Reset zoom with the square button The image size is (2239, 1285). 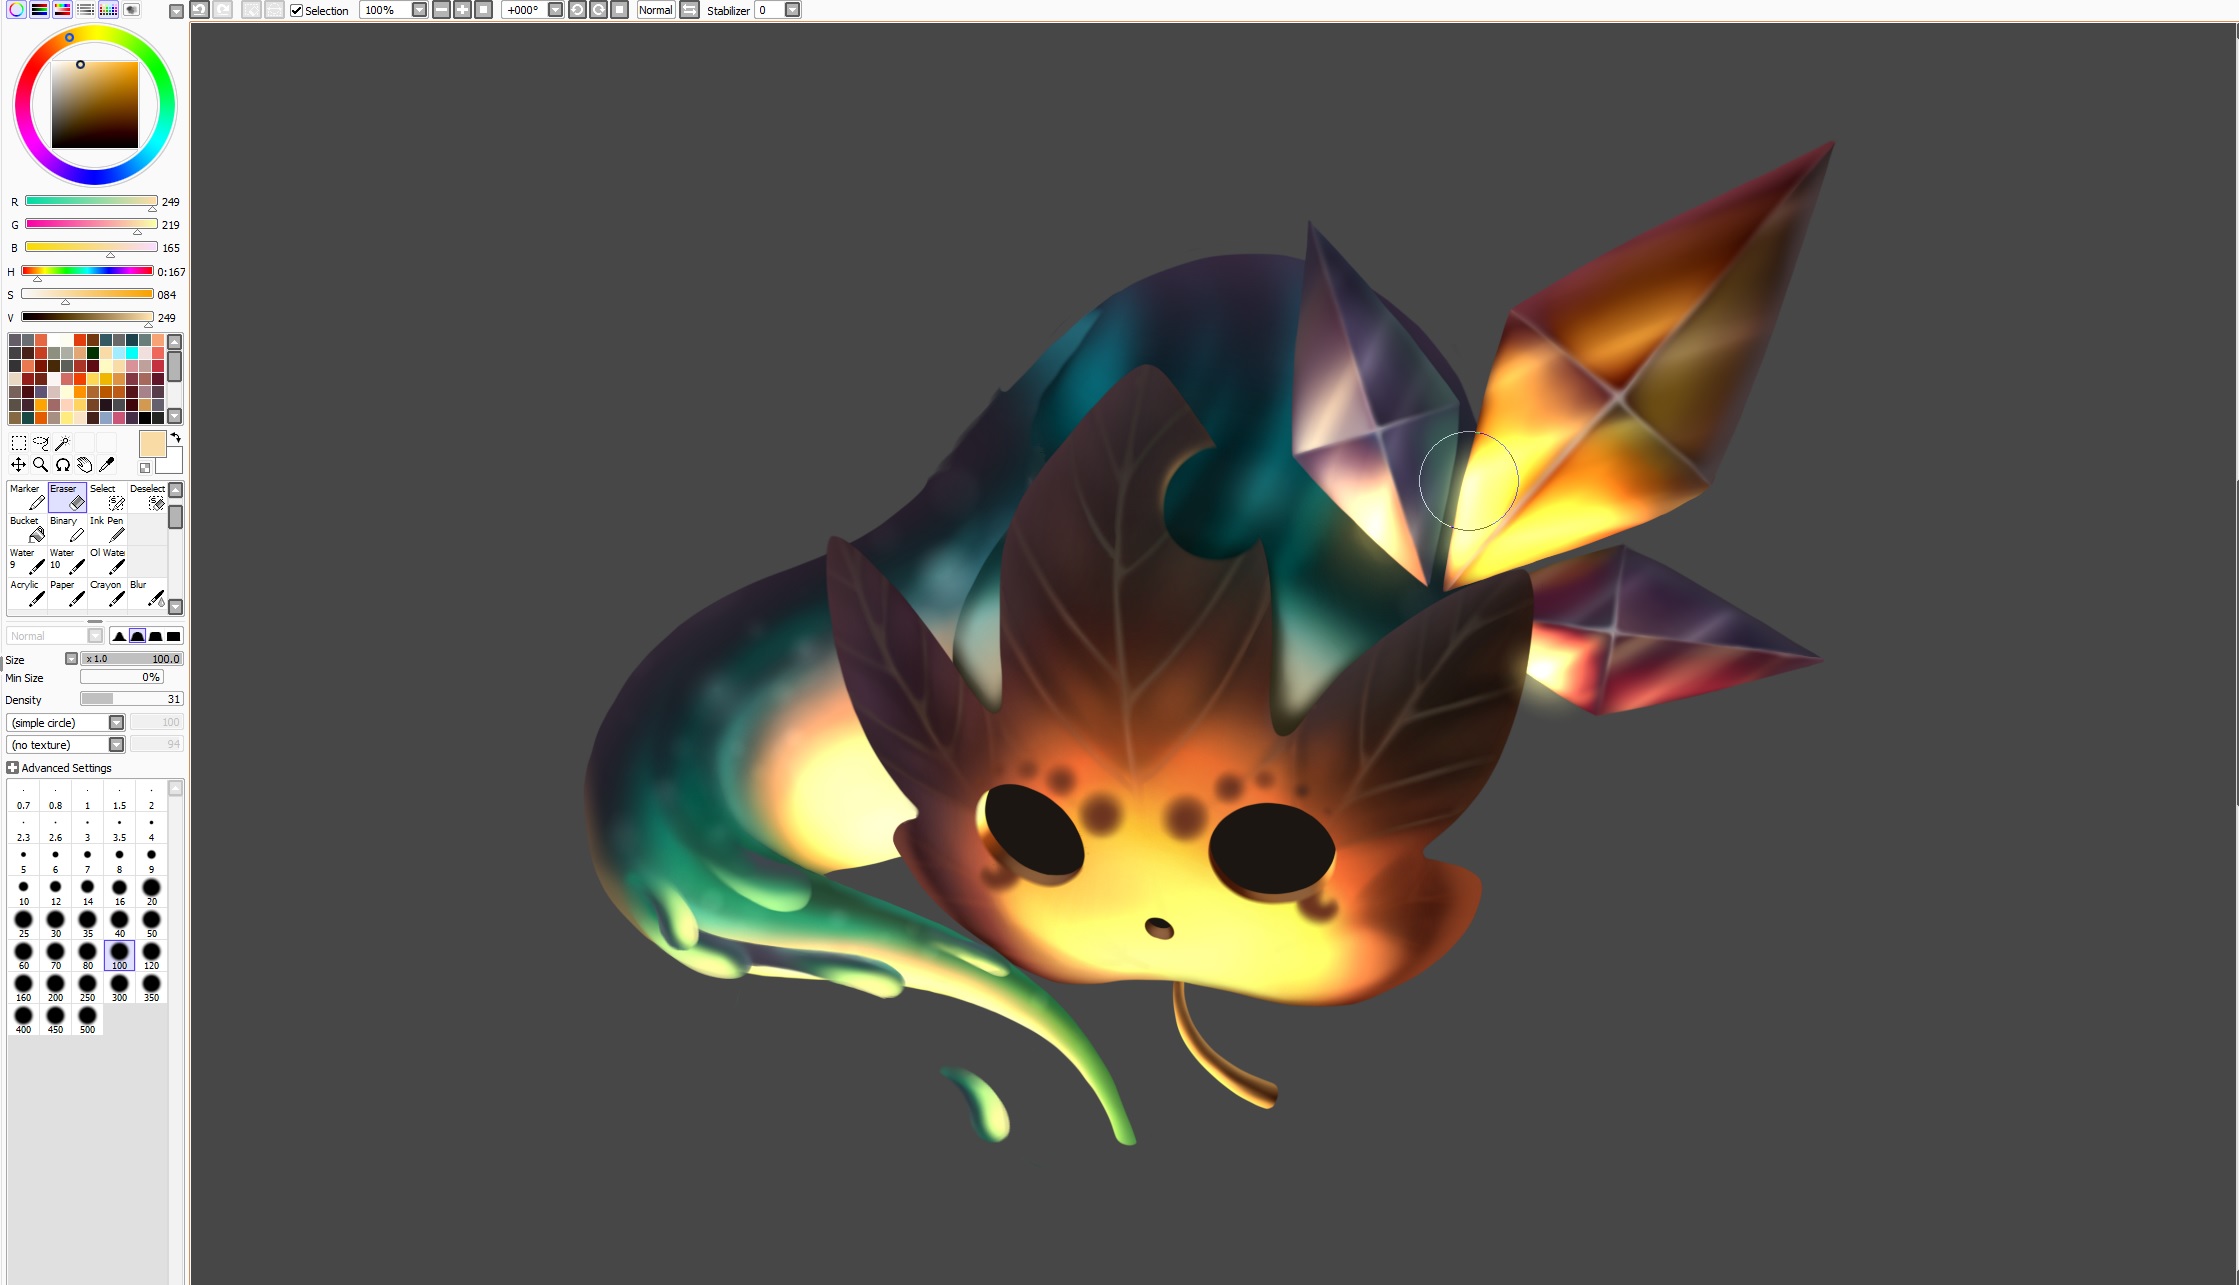point(483,10)
